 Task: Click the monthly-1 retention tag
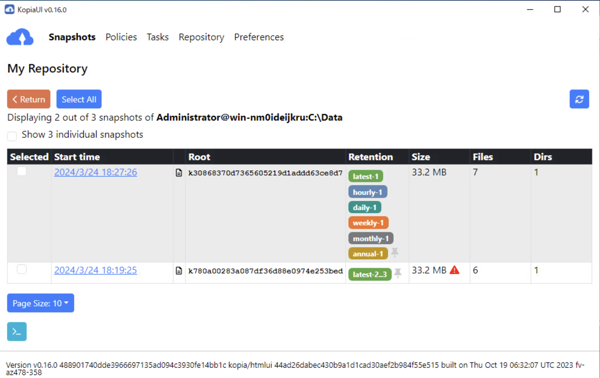371,238
